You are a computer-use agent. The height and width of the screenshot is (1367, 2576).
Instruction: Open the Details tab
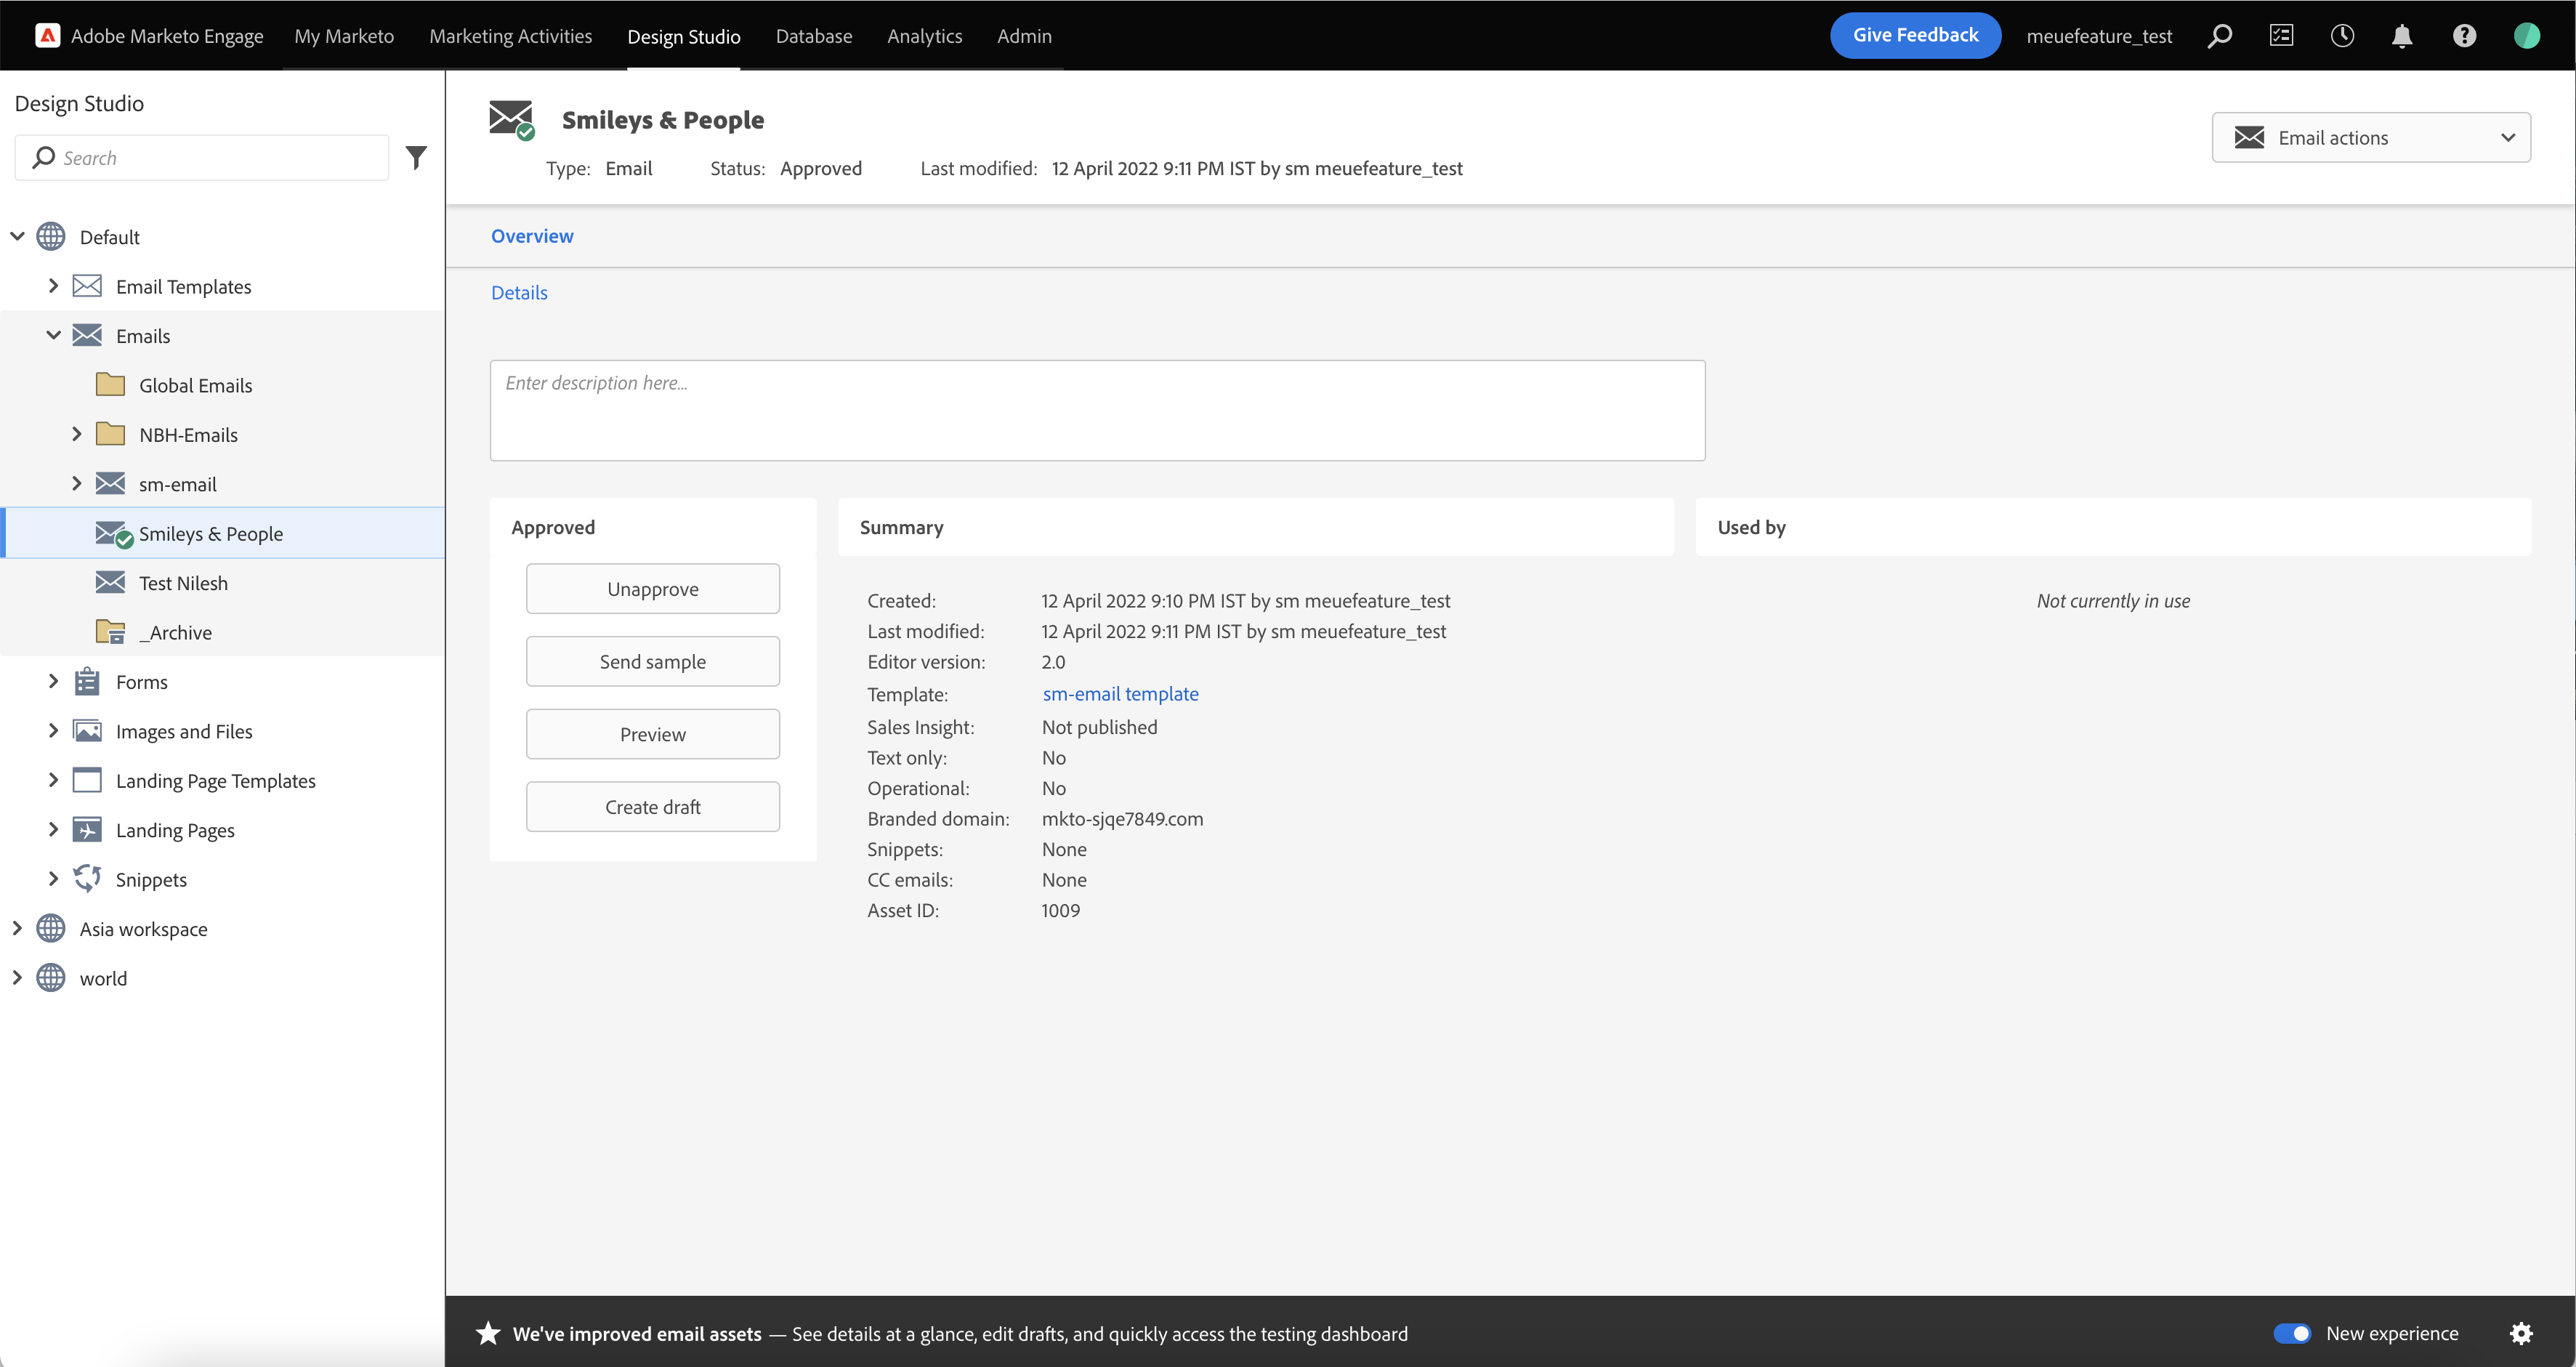(x=519, y=292)
